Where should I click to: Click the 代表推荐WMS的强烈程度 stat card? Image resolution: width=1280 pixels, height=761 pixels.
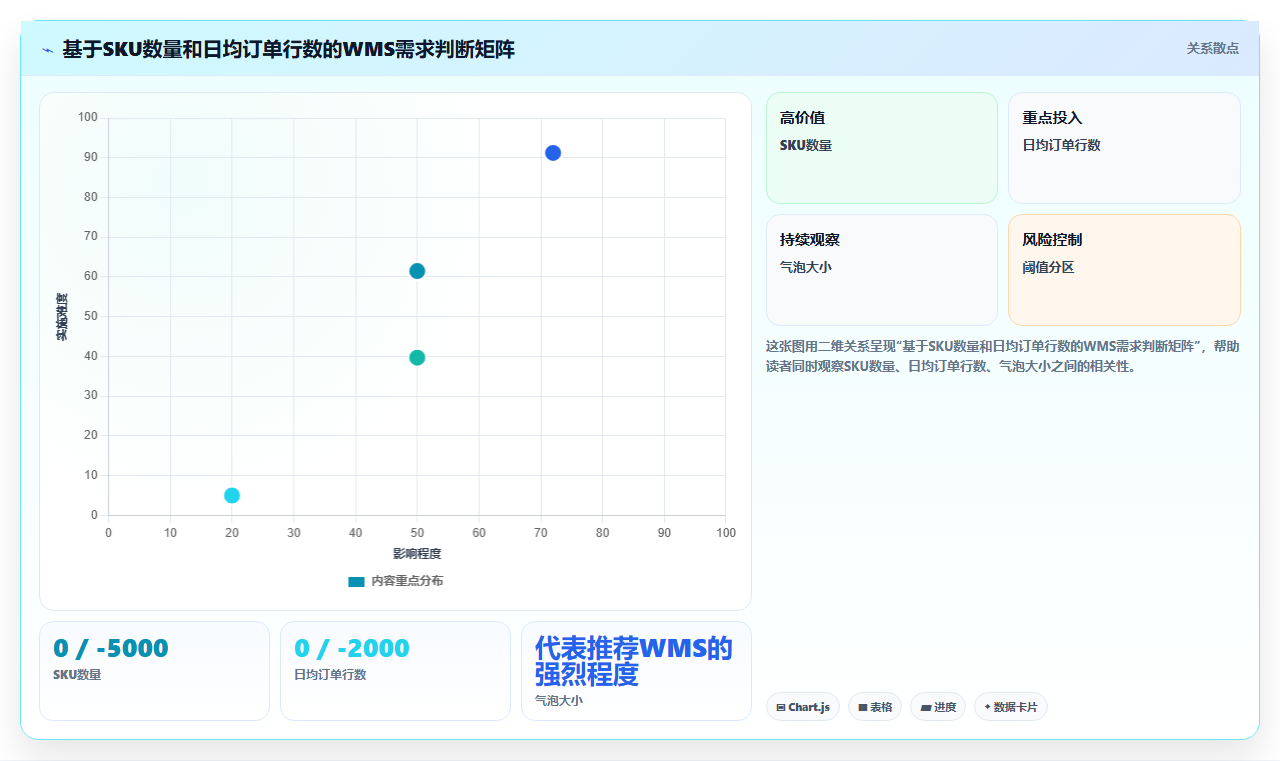[x=636, y=671]
